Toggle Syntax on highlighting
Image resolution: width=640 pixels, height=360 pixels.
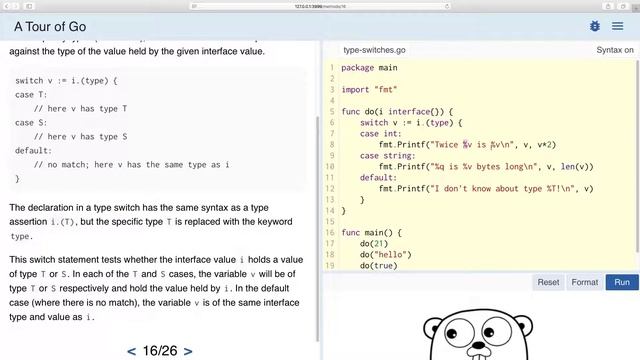coord(615,50)
